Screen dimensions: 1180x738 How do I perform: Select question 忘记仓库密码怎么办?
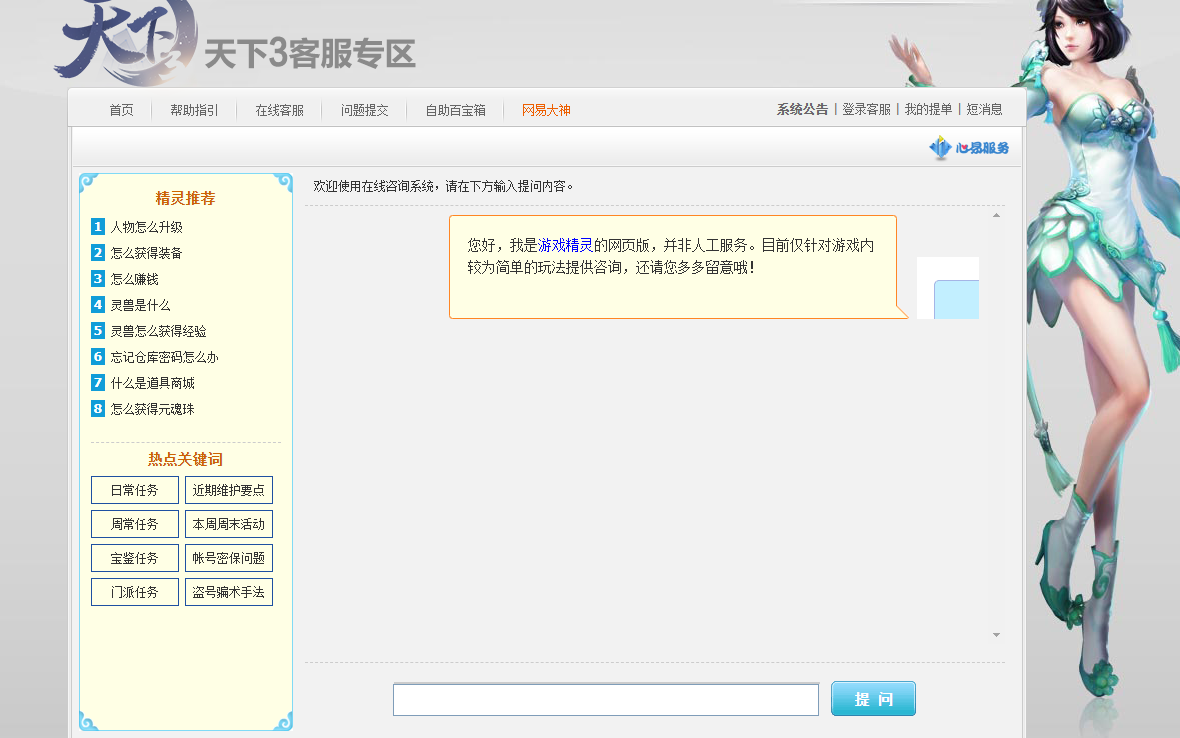point(165,357)
